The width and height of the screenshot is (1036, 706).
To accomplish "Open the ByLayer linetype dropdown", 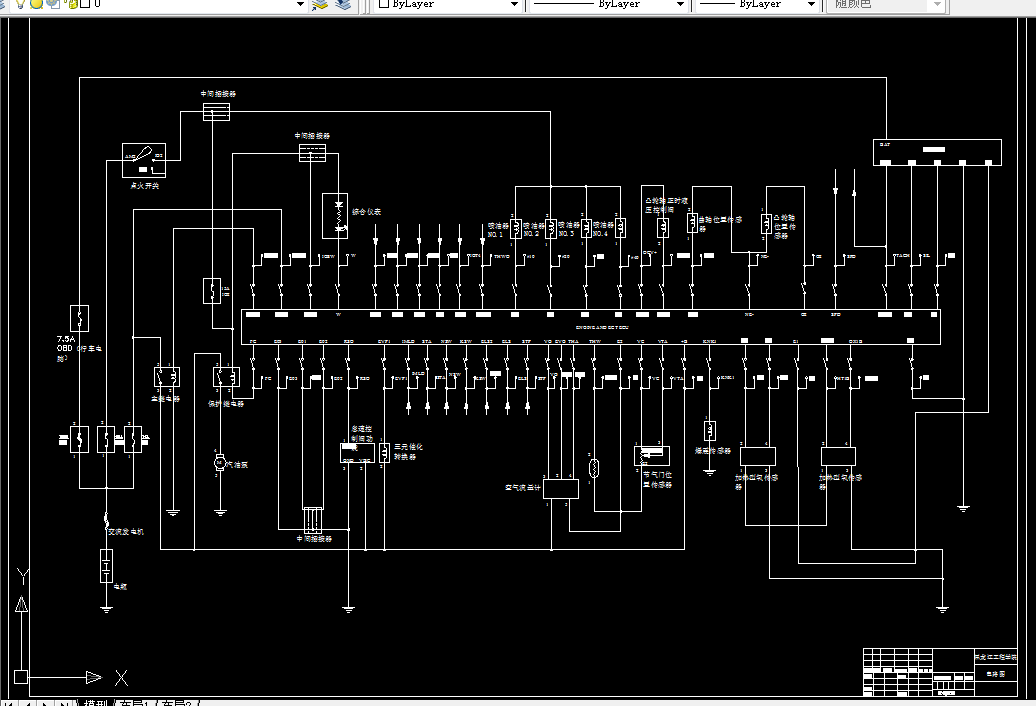I will (x=680, y=5).
